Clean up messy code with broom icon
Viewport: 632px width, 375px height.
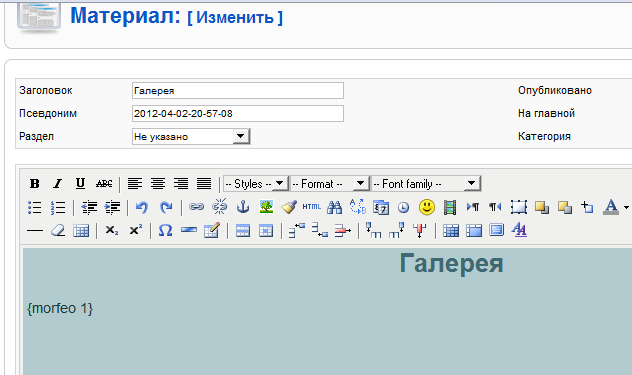coord(289,207)
